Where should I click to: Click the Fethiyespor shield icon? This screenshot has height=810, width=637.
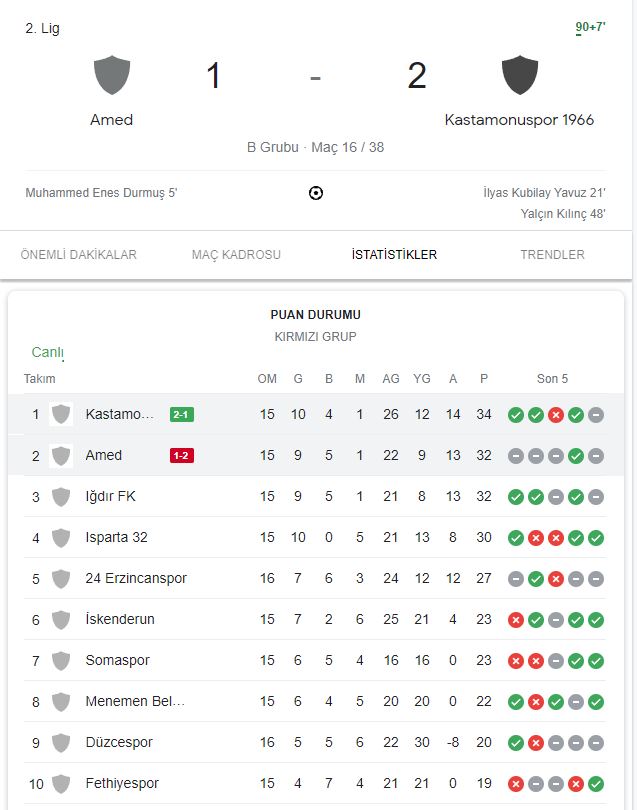(62, 783)
